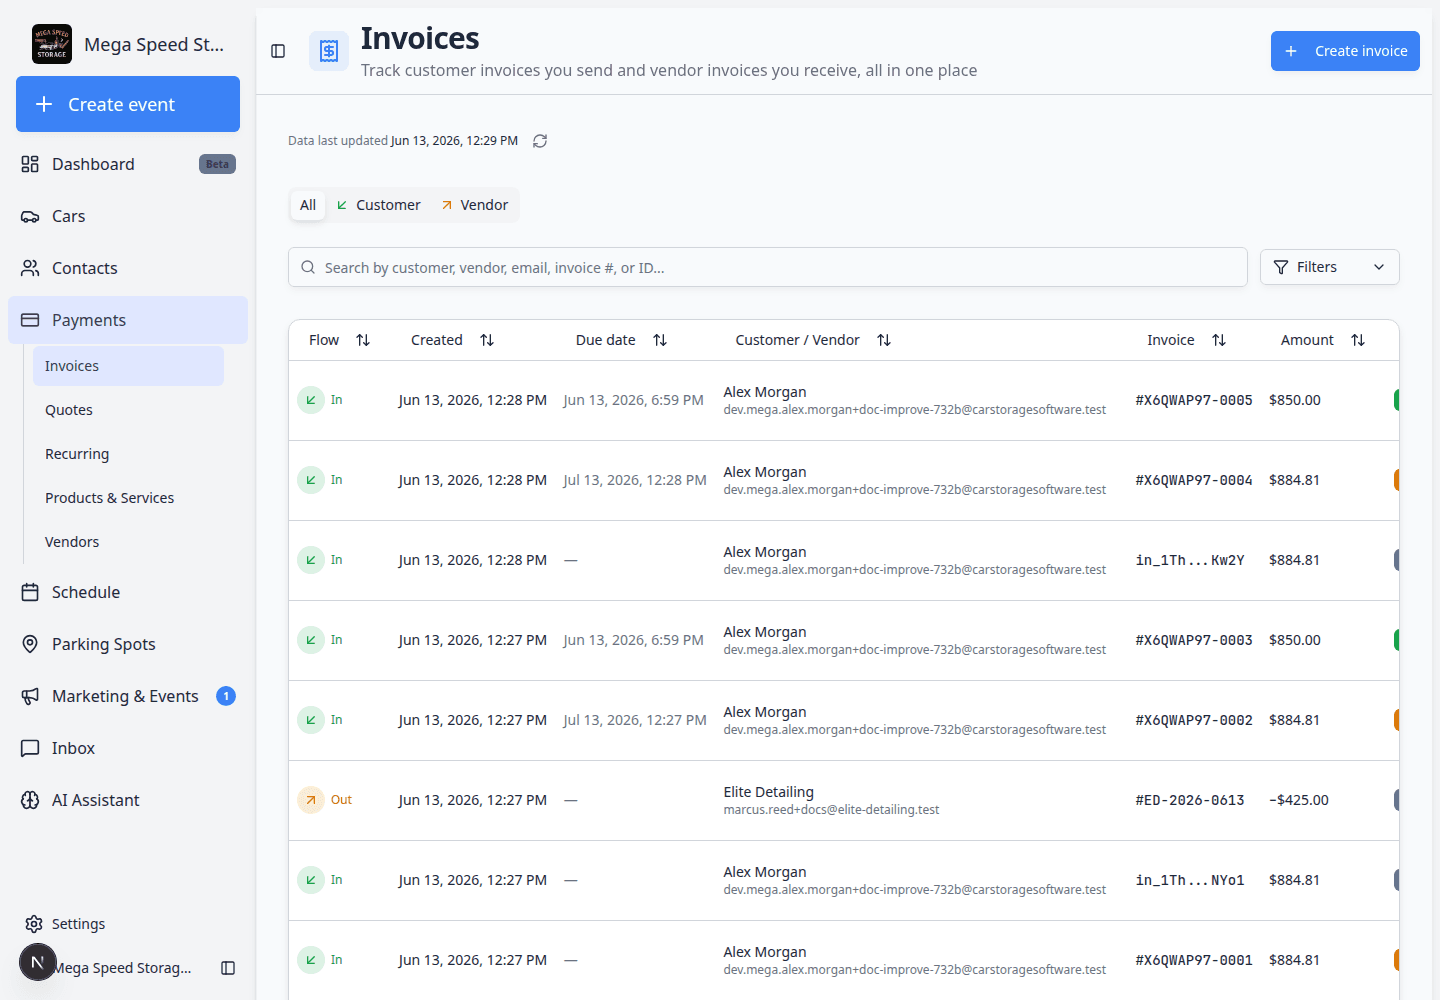Click the In flow icon for invoice #X6QWAP97-0005
The width and height of the screenshot is (1440, 1000).
[x=311, y=400]
